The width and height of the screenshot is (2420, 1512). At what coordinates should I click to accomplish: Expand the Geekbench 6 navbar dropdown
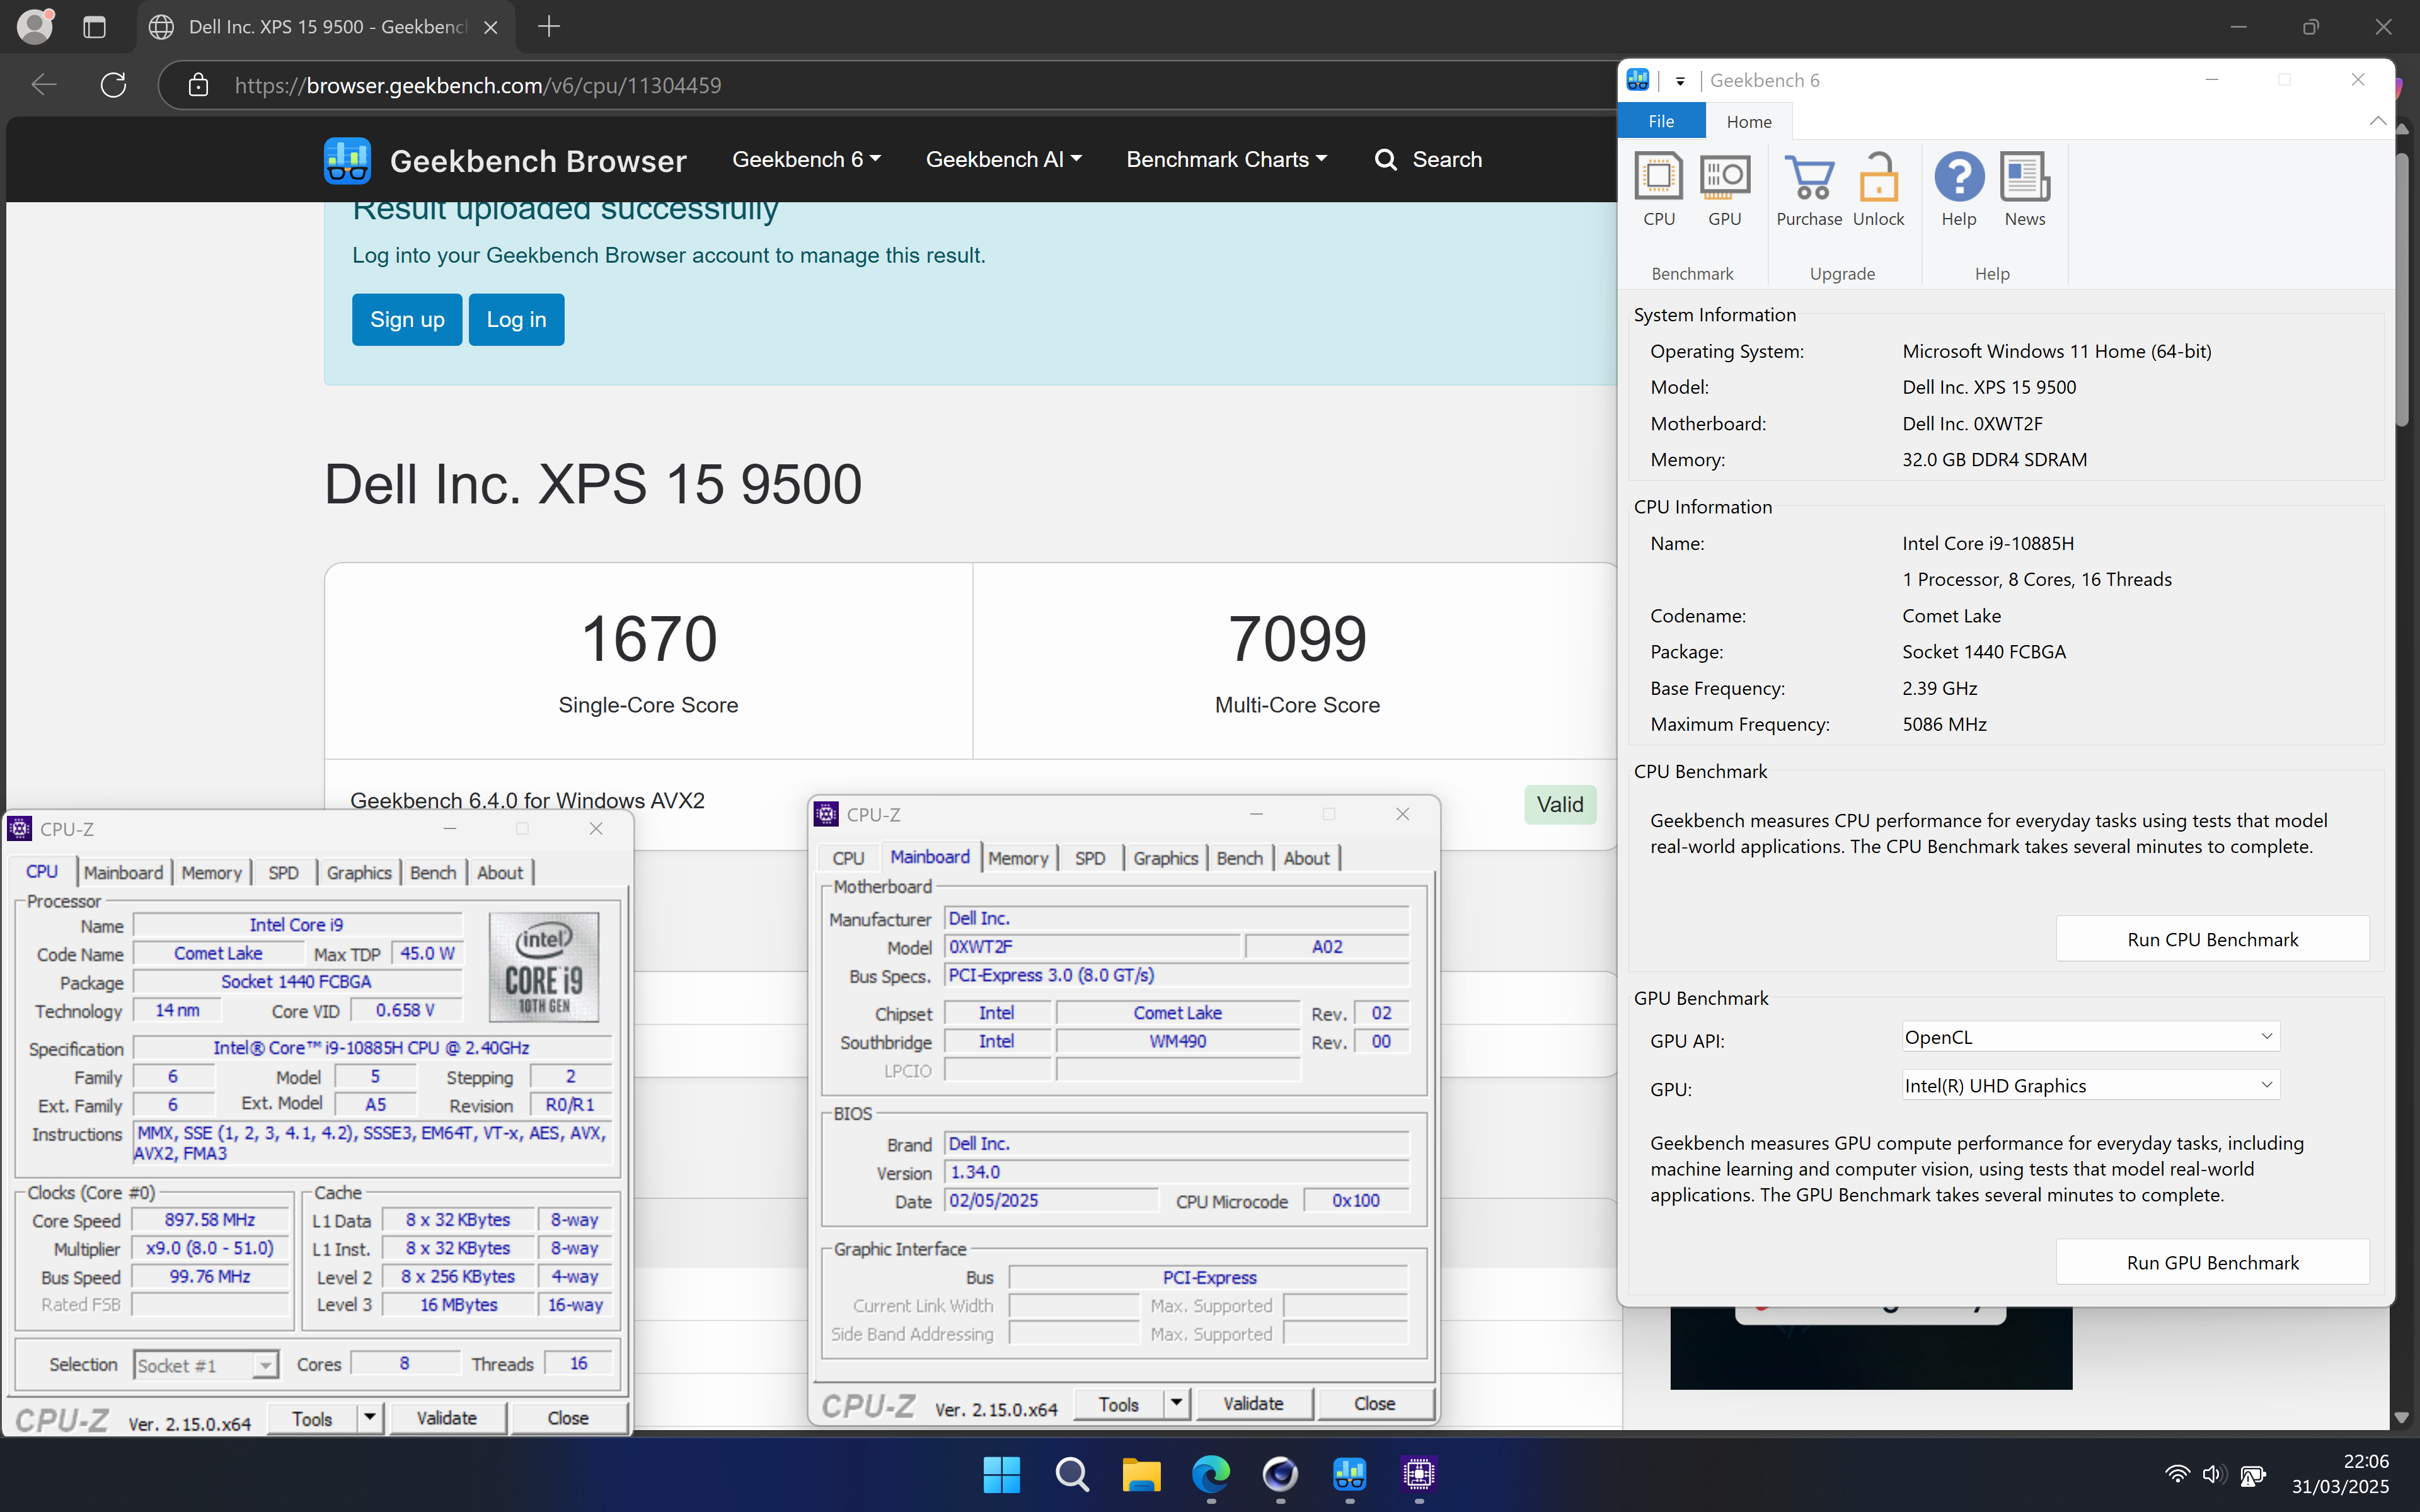(806, 160)
